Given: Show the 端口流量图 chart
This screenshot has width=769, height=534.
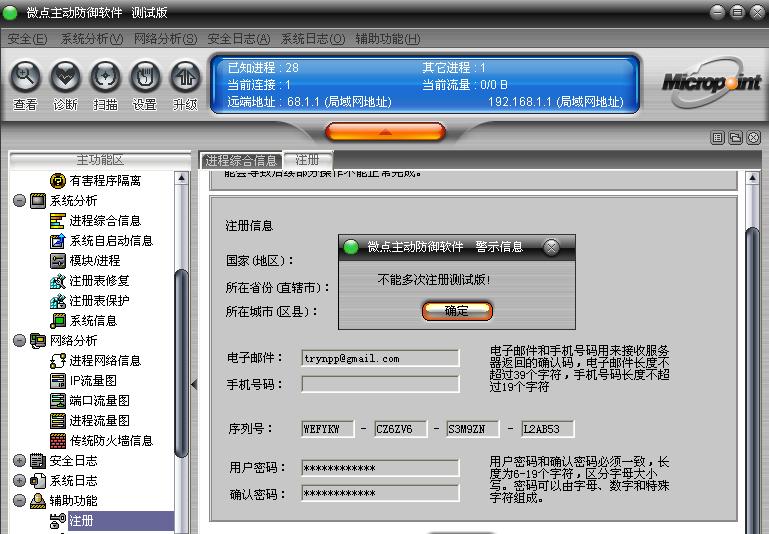Looking at the screenshot, I should coord(99,401).
